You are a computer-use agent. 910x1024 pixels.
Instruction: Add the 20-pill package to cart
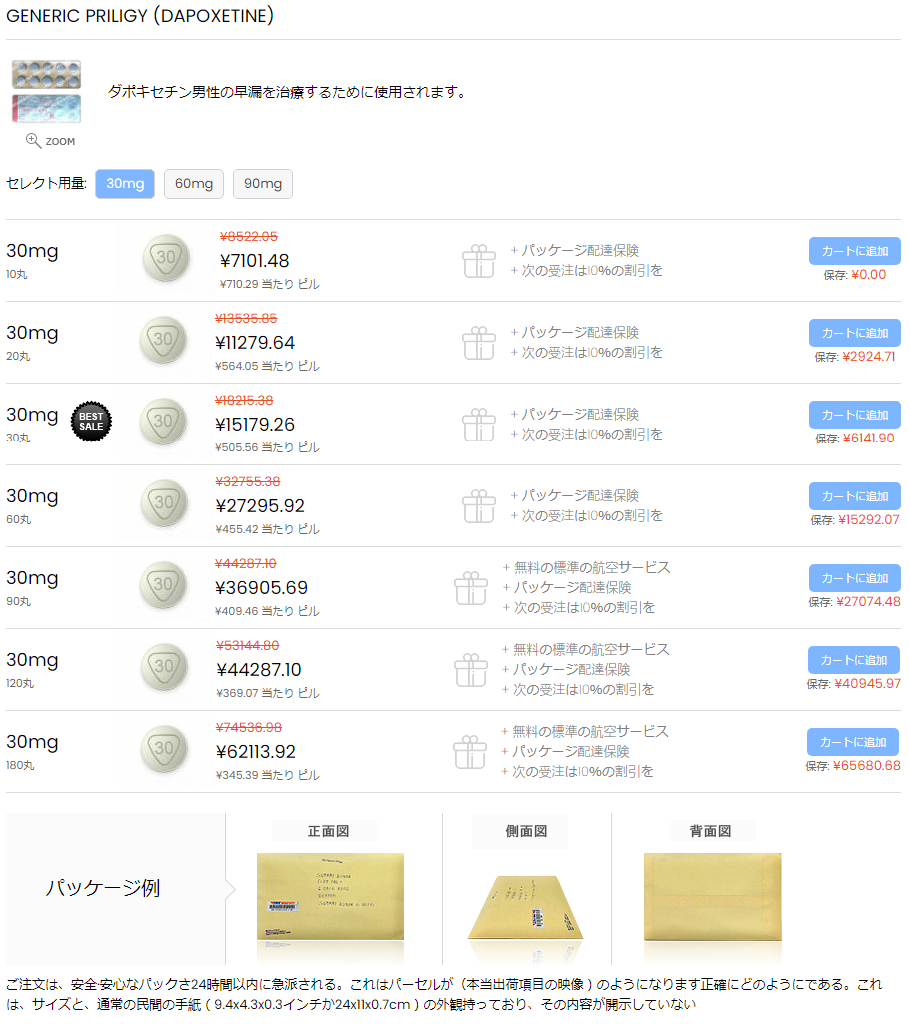pos(854,333)
